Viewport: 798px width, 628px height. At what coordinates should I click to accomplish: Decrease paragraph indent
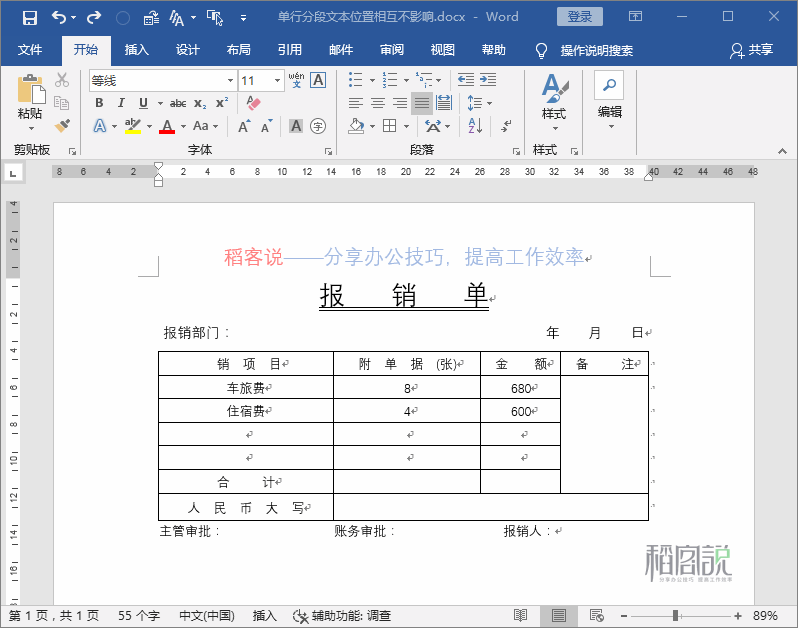click(466, 79)
